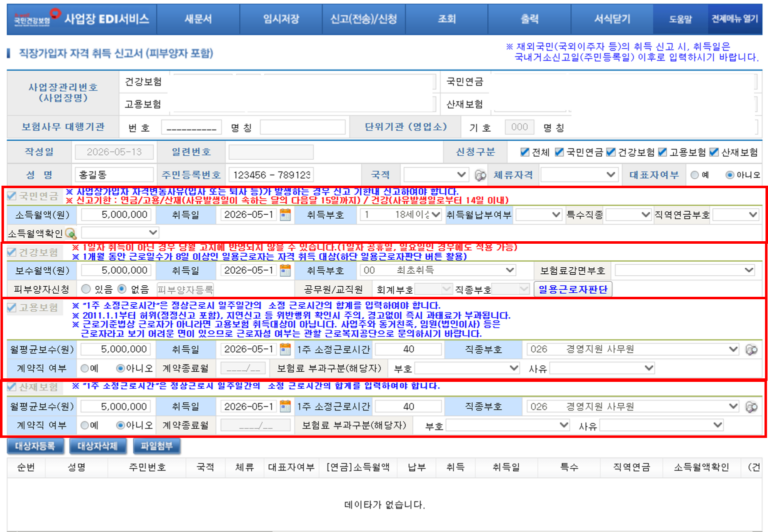Screen dimensions: 768x532
Task: Open 출력 menu
Action: pyautogui.click(x=529, y=19)
